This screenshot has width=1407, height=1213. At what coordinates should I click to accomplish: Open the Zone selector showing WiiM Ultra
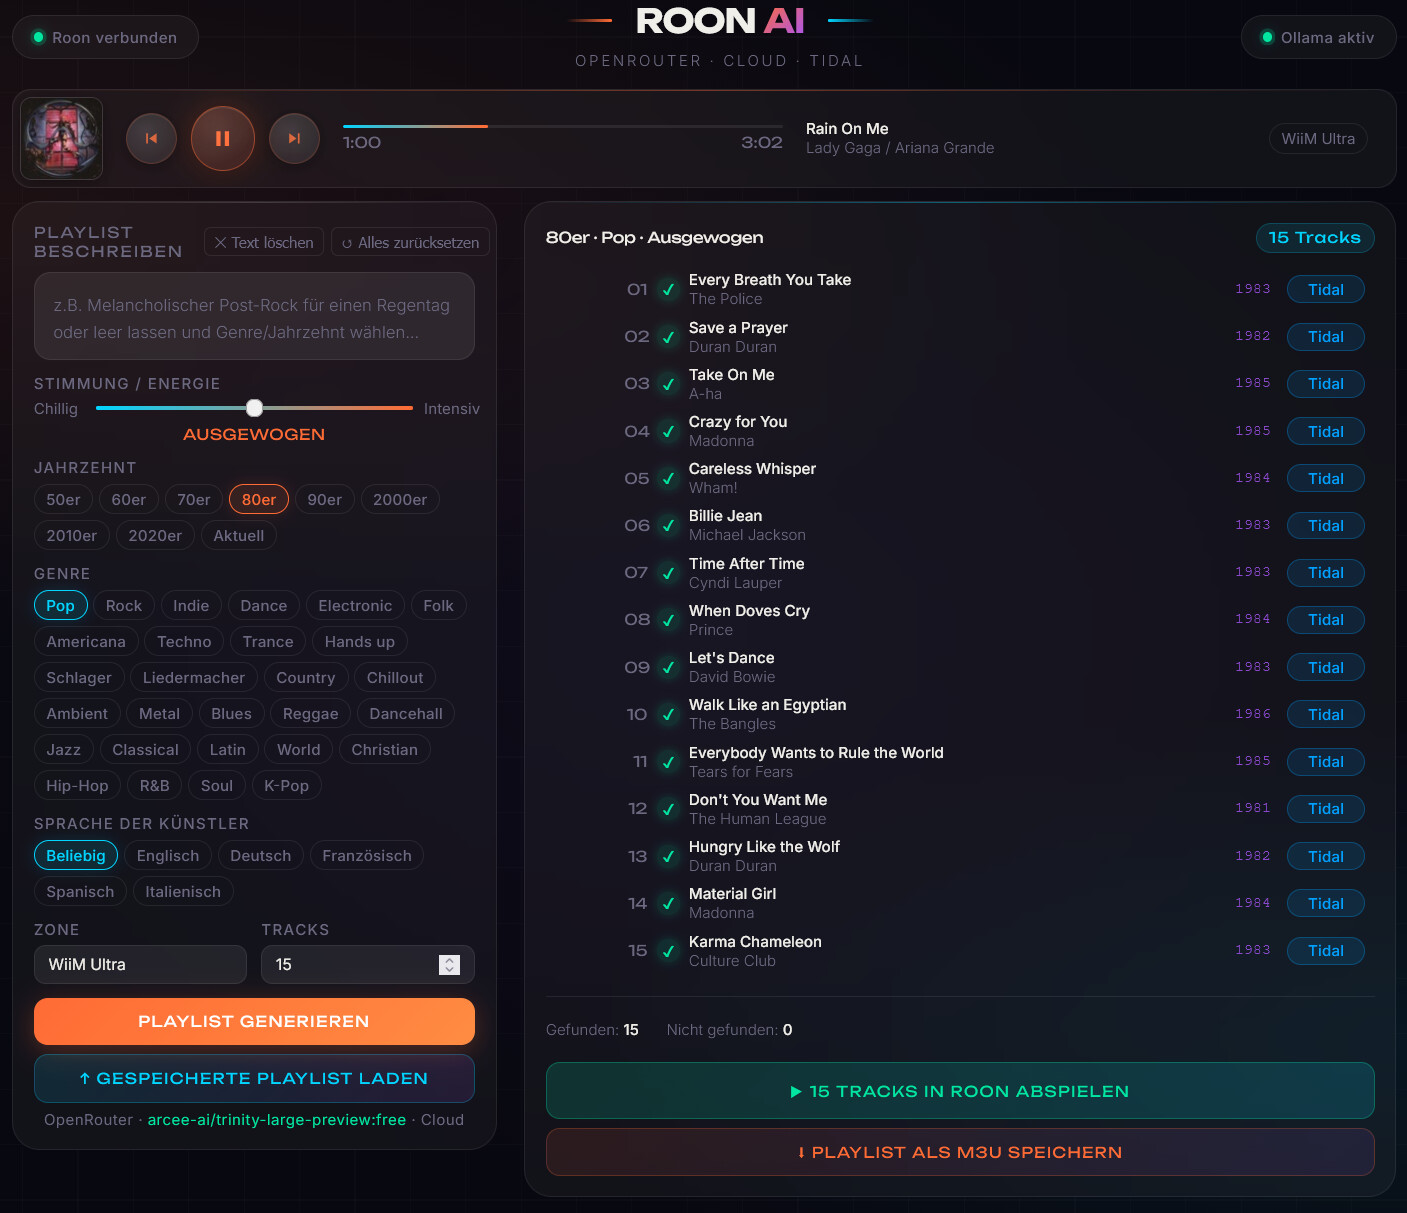[140, 965]
